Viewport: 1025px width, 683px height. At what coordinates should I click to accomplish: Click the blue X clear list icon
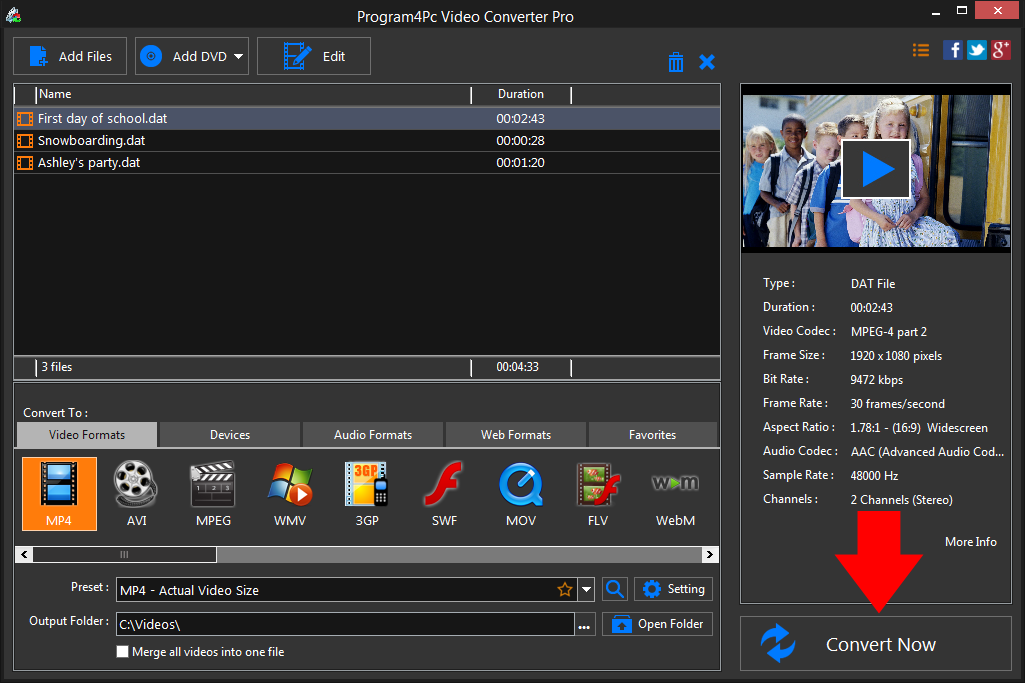707,62
